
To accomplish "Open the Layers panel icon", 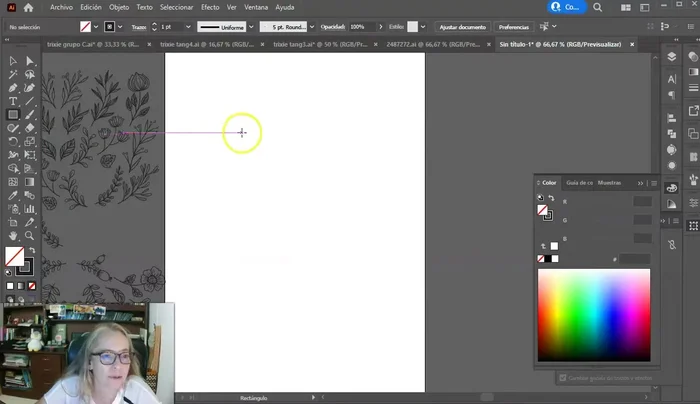I will (671, 57).
